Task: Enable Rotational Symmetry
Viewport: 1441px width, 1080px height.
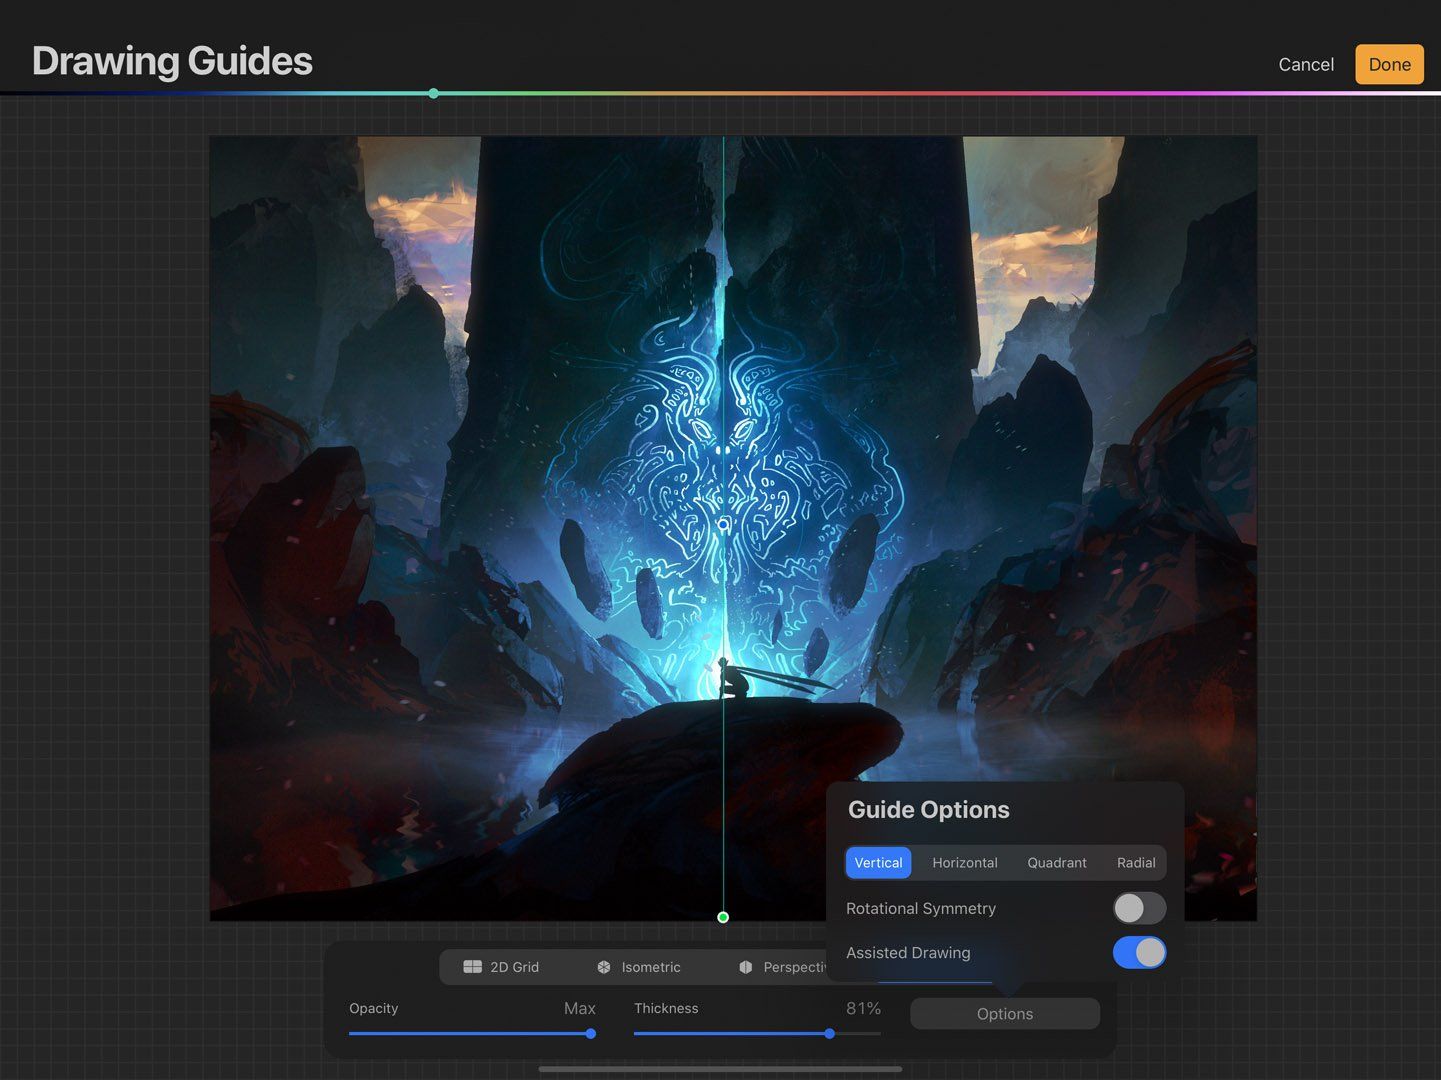Action: 1139,908
